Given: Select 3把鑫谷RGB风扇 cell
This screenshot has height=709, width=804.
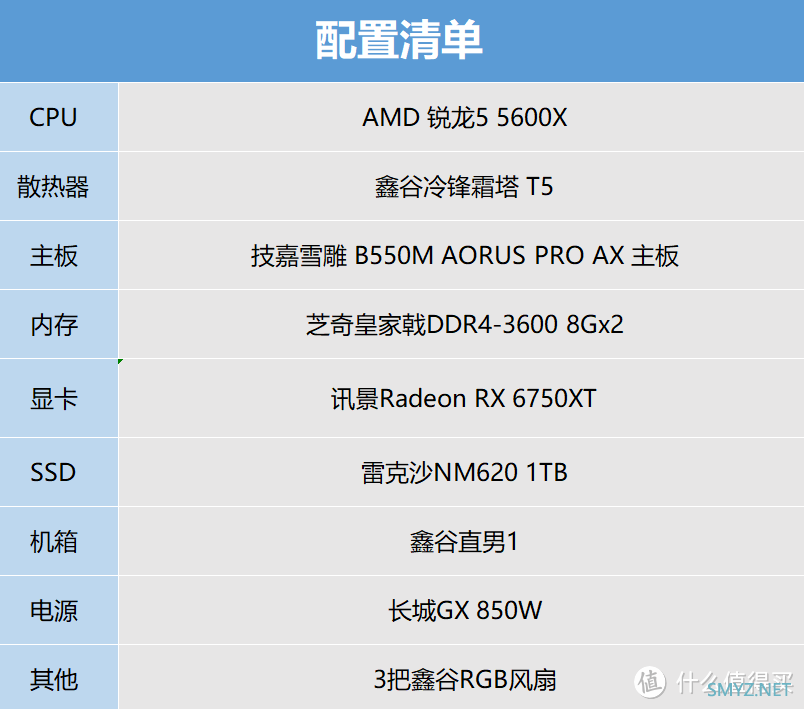Looking at the screenshot, I should point(461,677).
